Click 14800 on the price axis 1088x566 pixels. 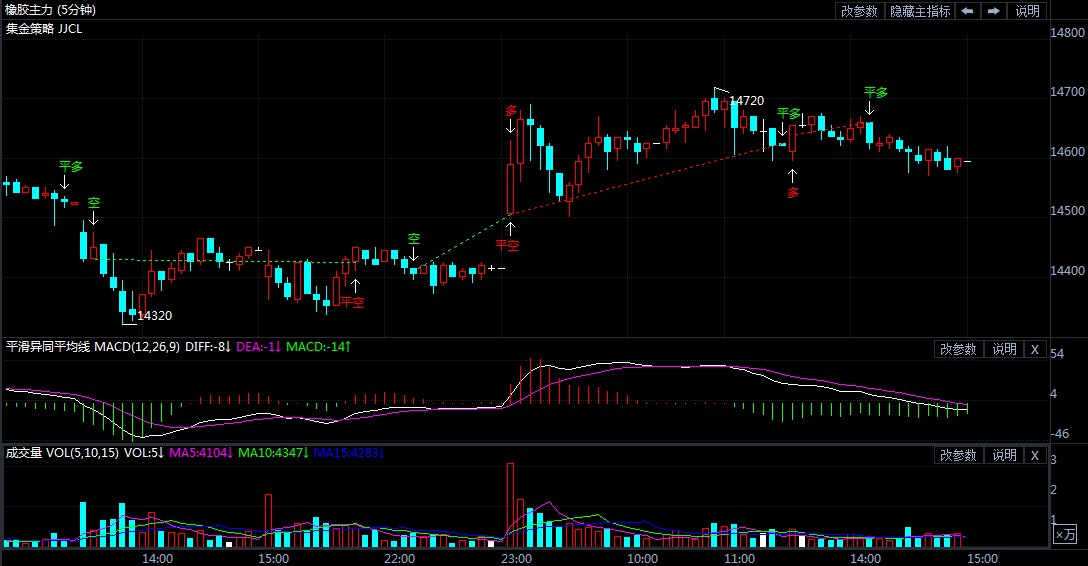tap(1067, 33)
